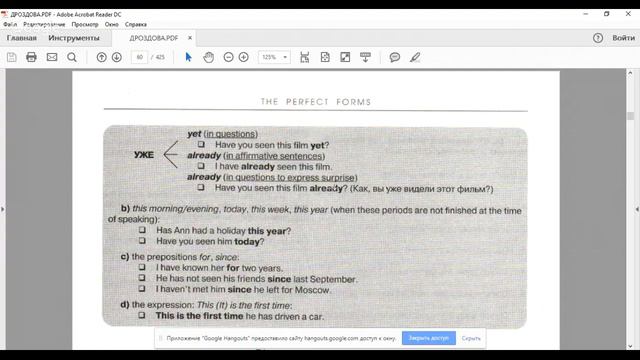Screen dimensions: 640x360
Task: Click 'I have known her for two years.'
Action: pos(219,268)
